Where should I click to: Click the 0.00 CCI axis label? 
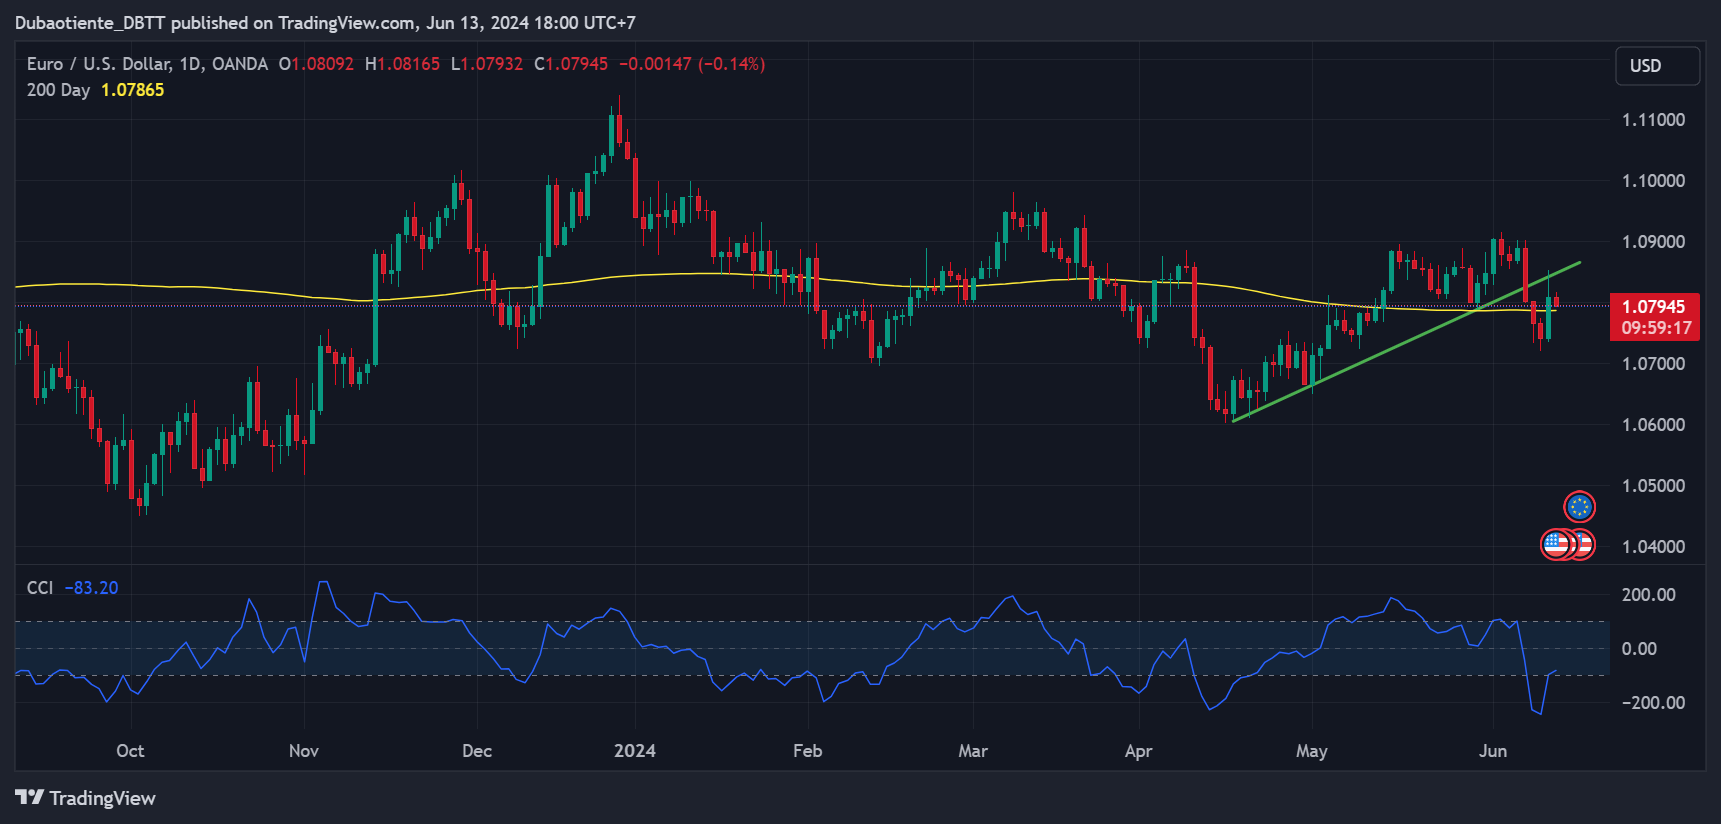point(1639,649)
